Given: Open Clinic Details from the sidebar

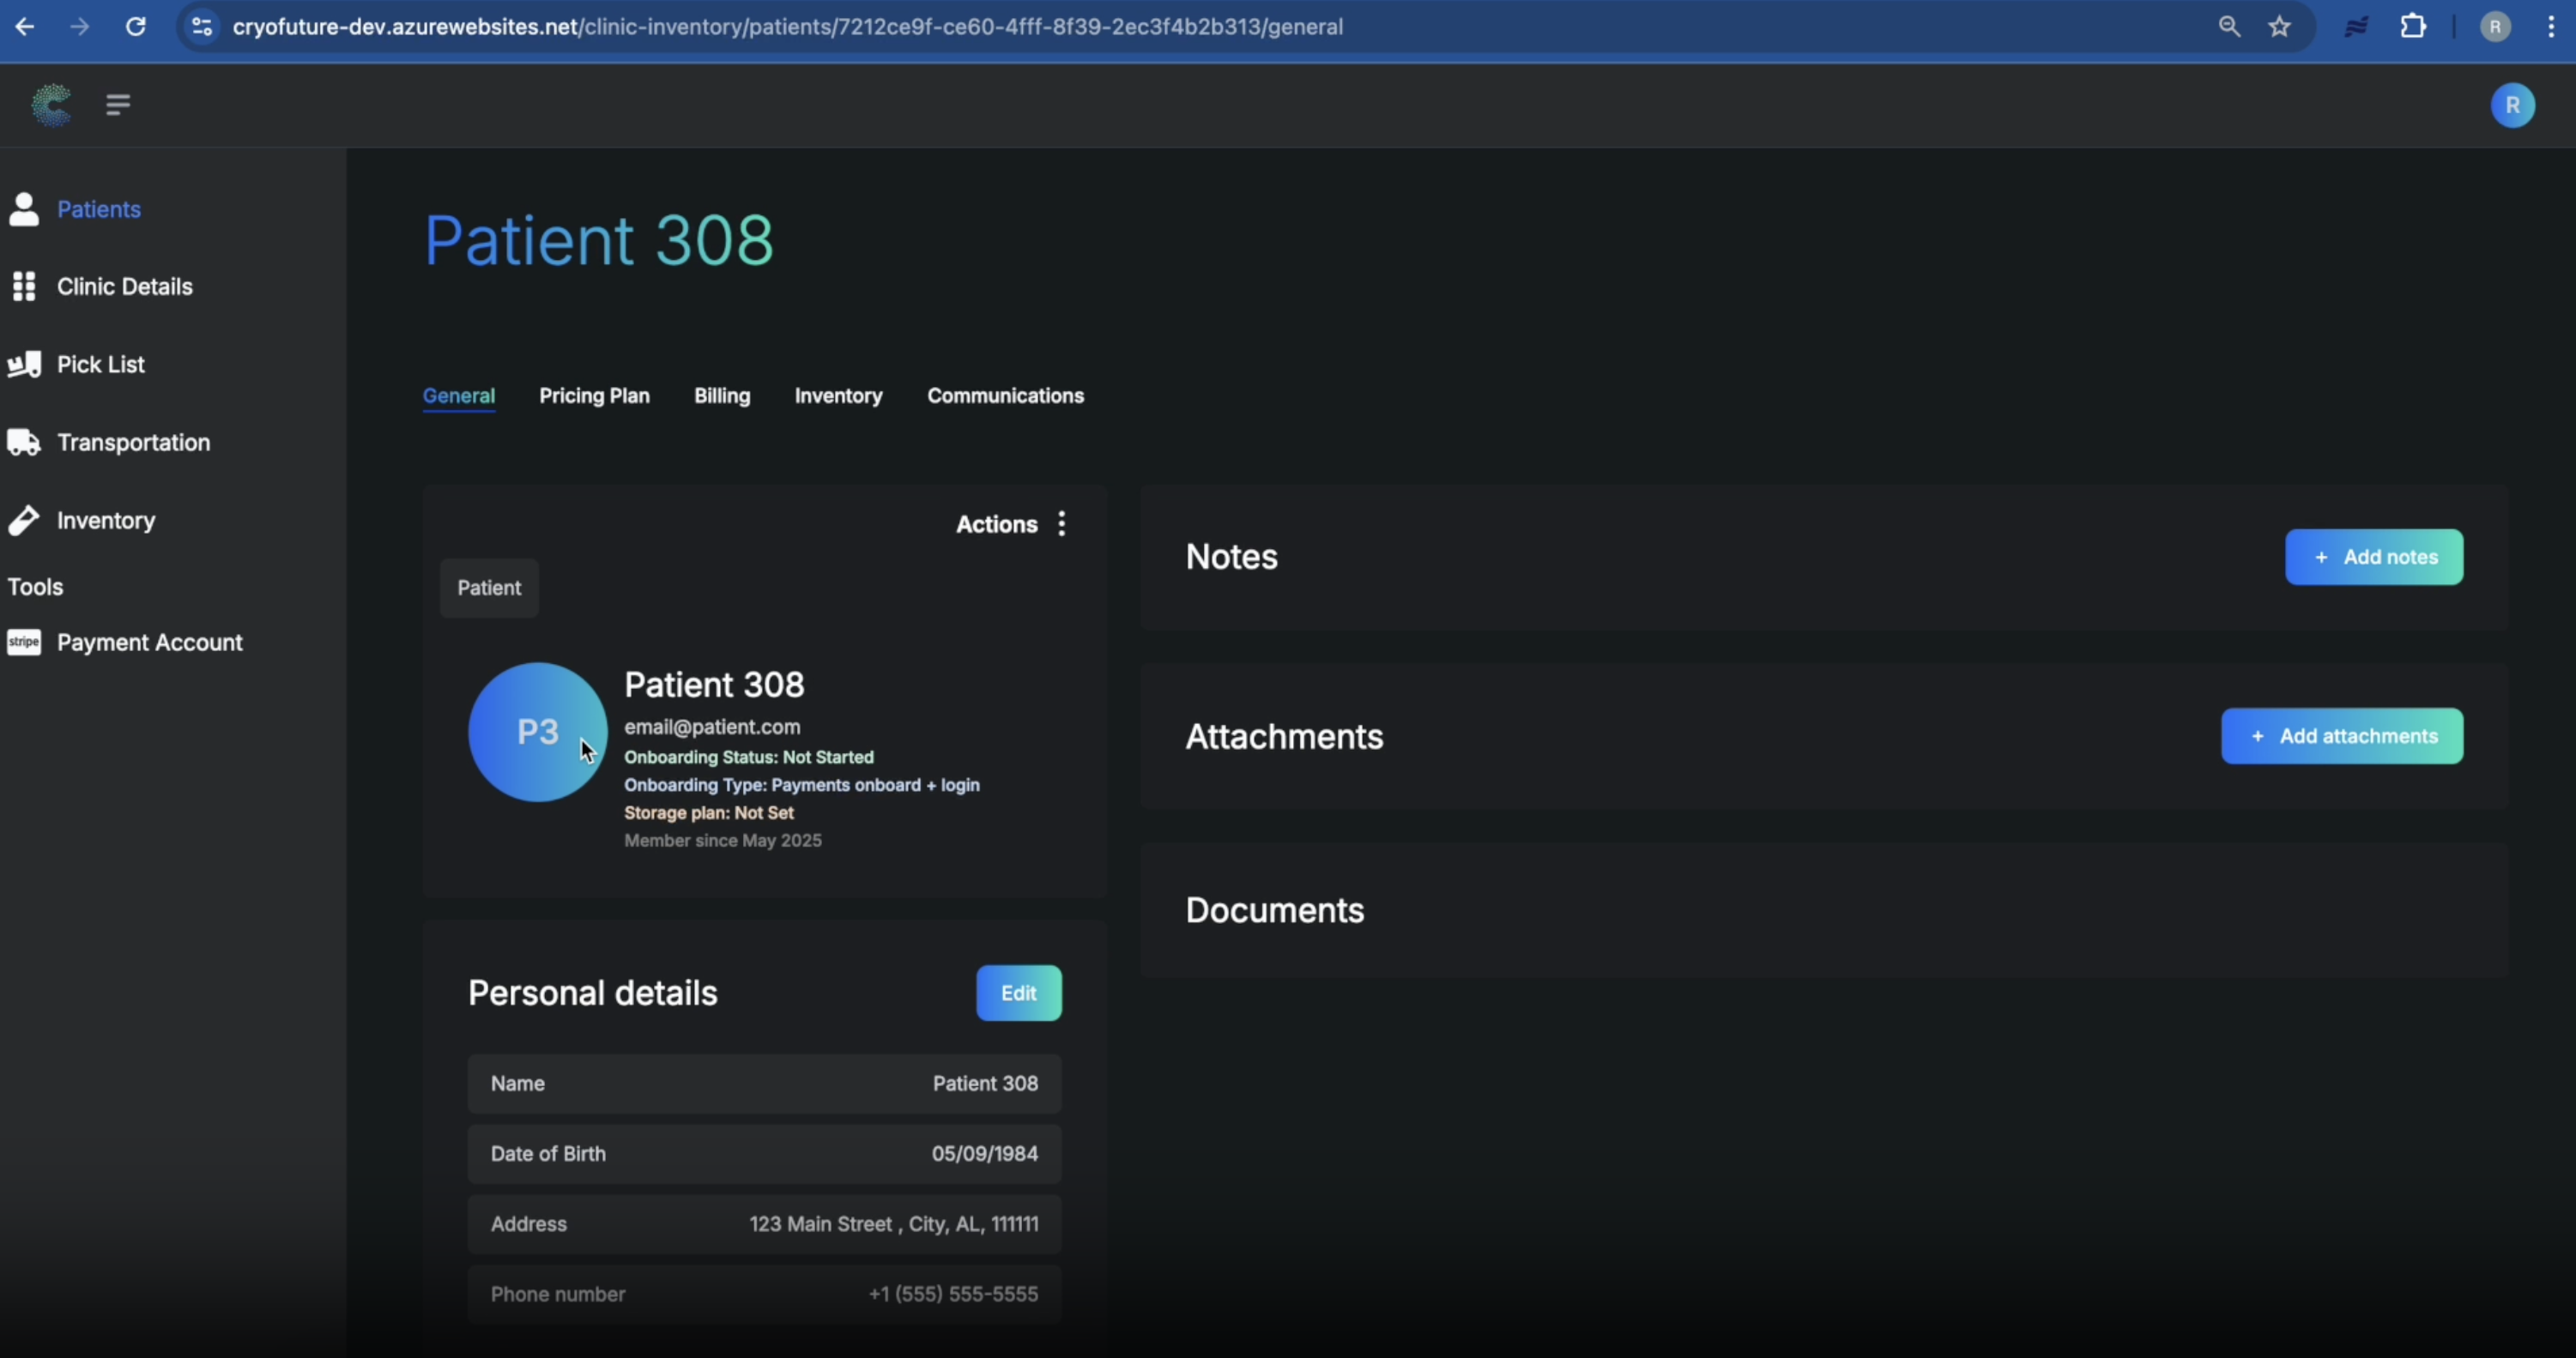Looking at the screenshot, I should coord(124,286).
